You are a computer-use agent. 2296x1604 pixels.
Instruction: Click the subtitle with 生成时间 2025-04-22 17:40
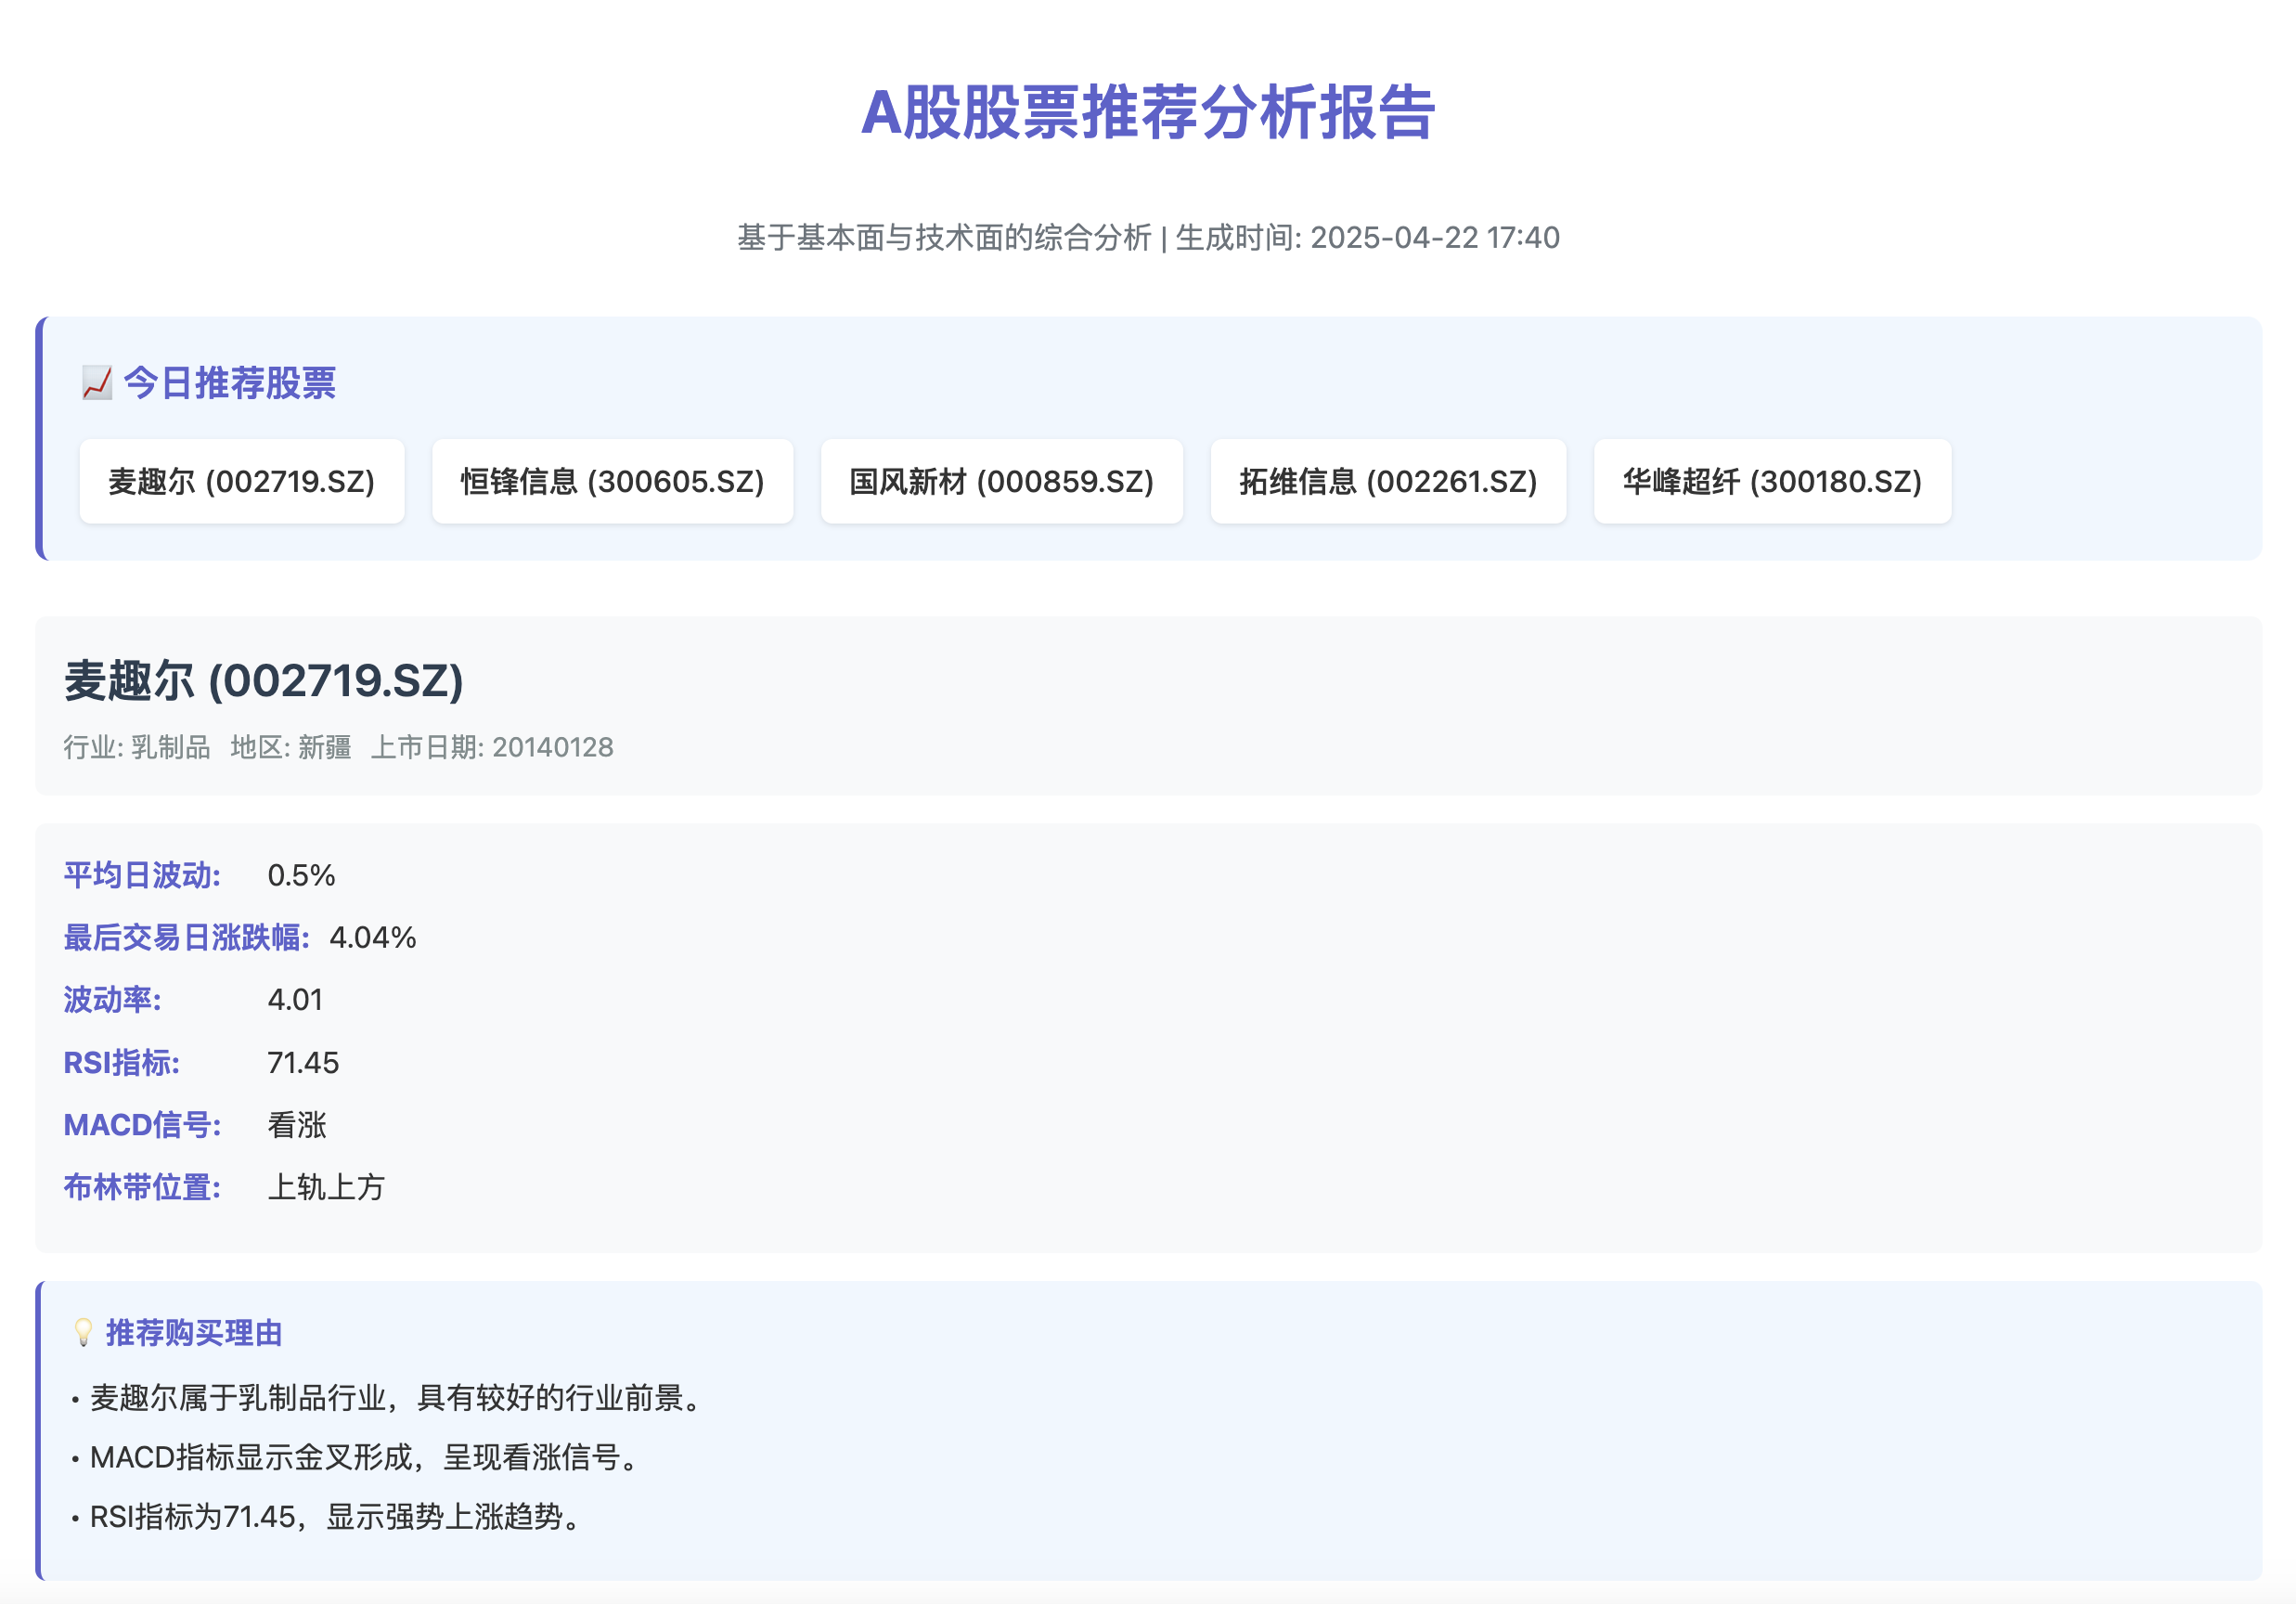[1148, 237]
